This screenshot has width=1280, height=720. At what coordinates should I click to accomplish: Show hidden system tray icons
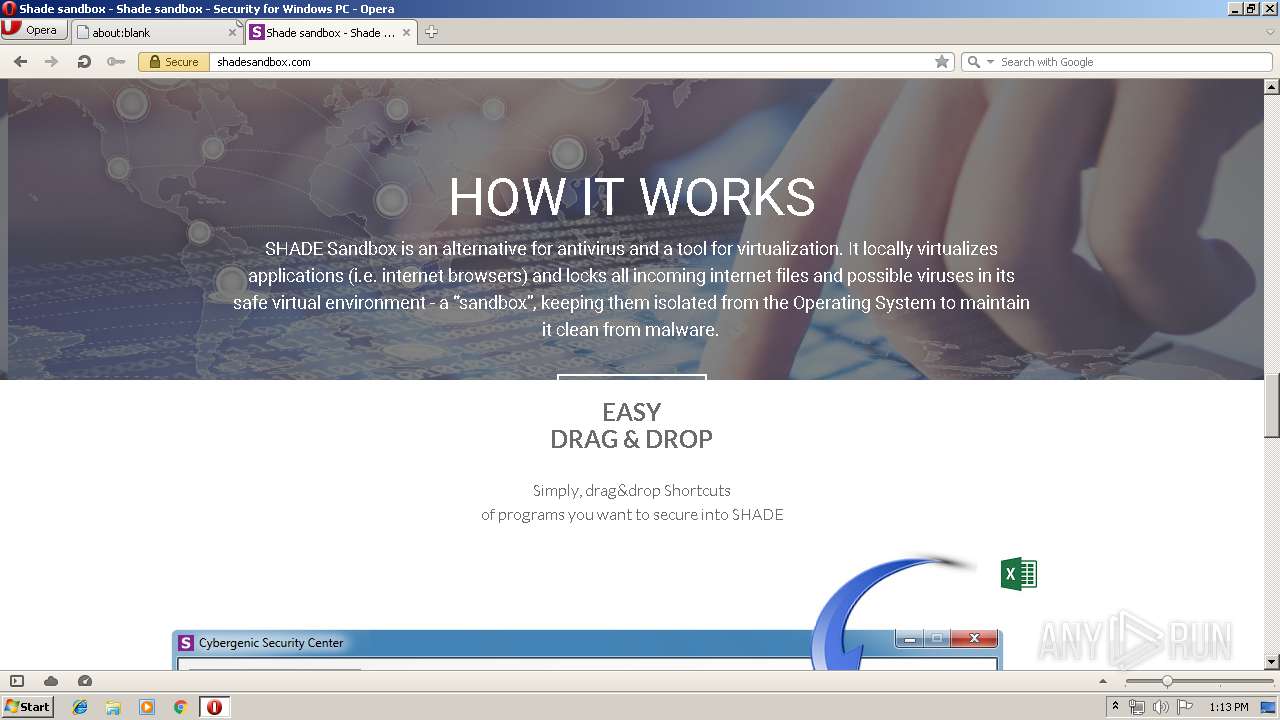pos(1115,707)
